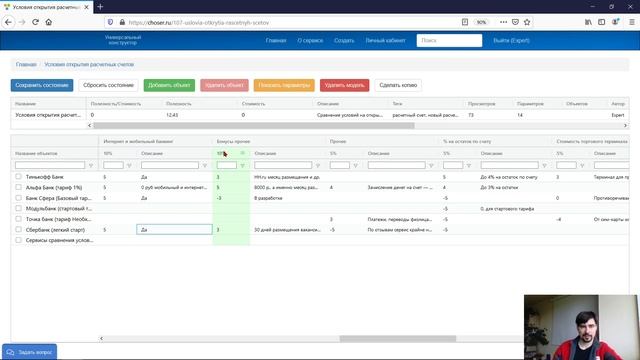This screenshot has height=360, width=640.
Task: Click the chat bubble icon on Задать вопрос
Action: [11, 352]
